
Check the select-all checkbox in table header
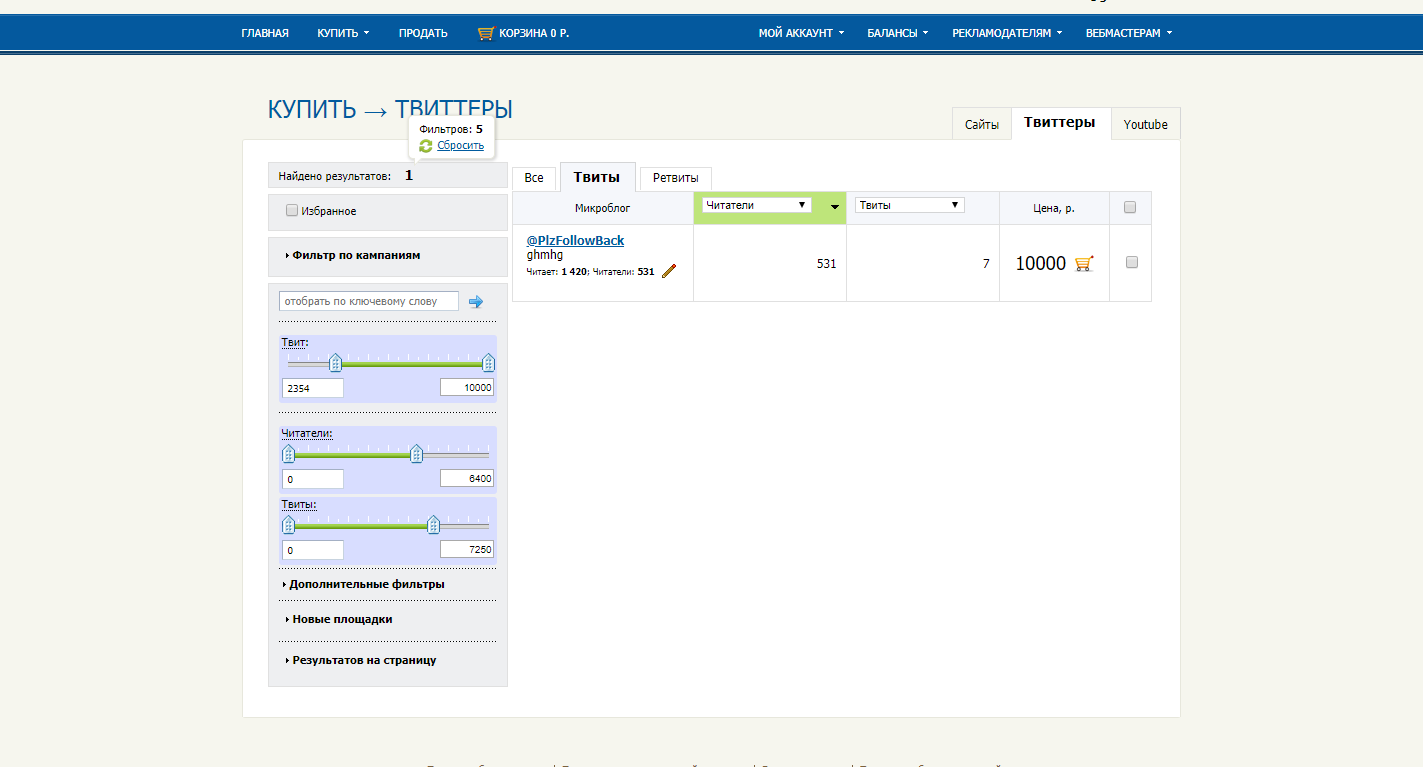[1130, 208]
